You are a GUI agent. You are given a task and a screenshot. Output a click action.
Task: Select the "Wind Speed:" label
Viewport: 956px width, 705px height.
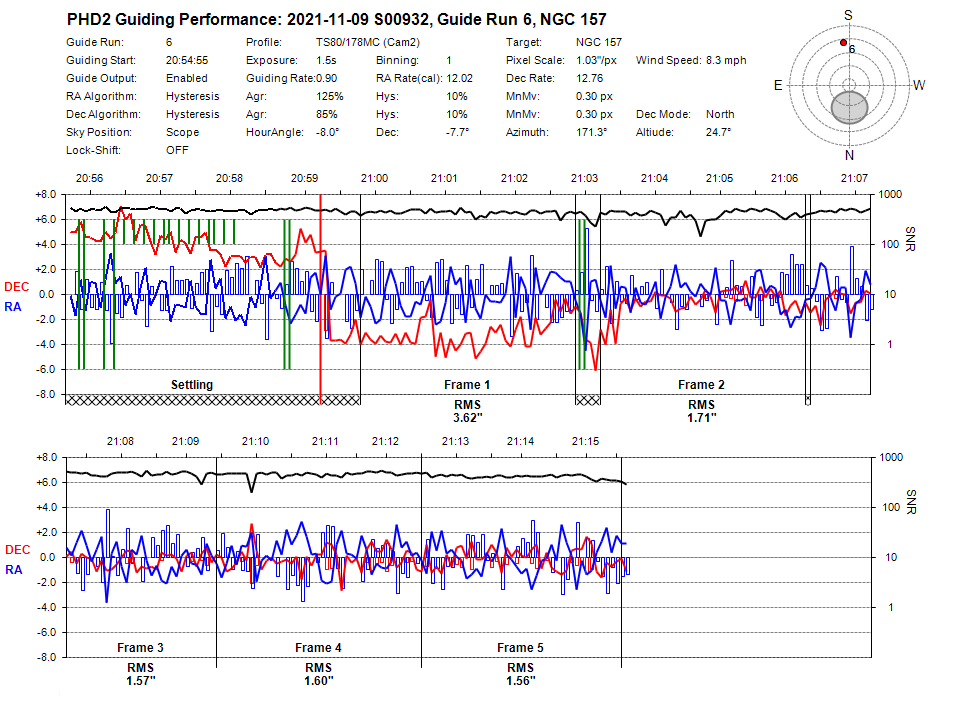pos(668,60)
